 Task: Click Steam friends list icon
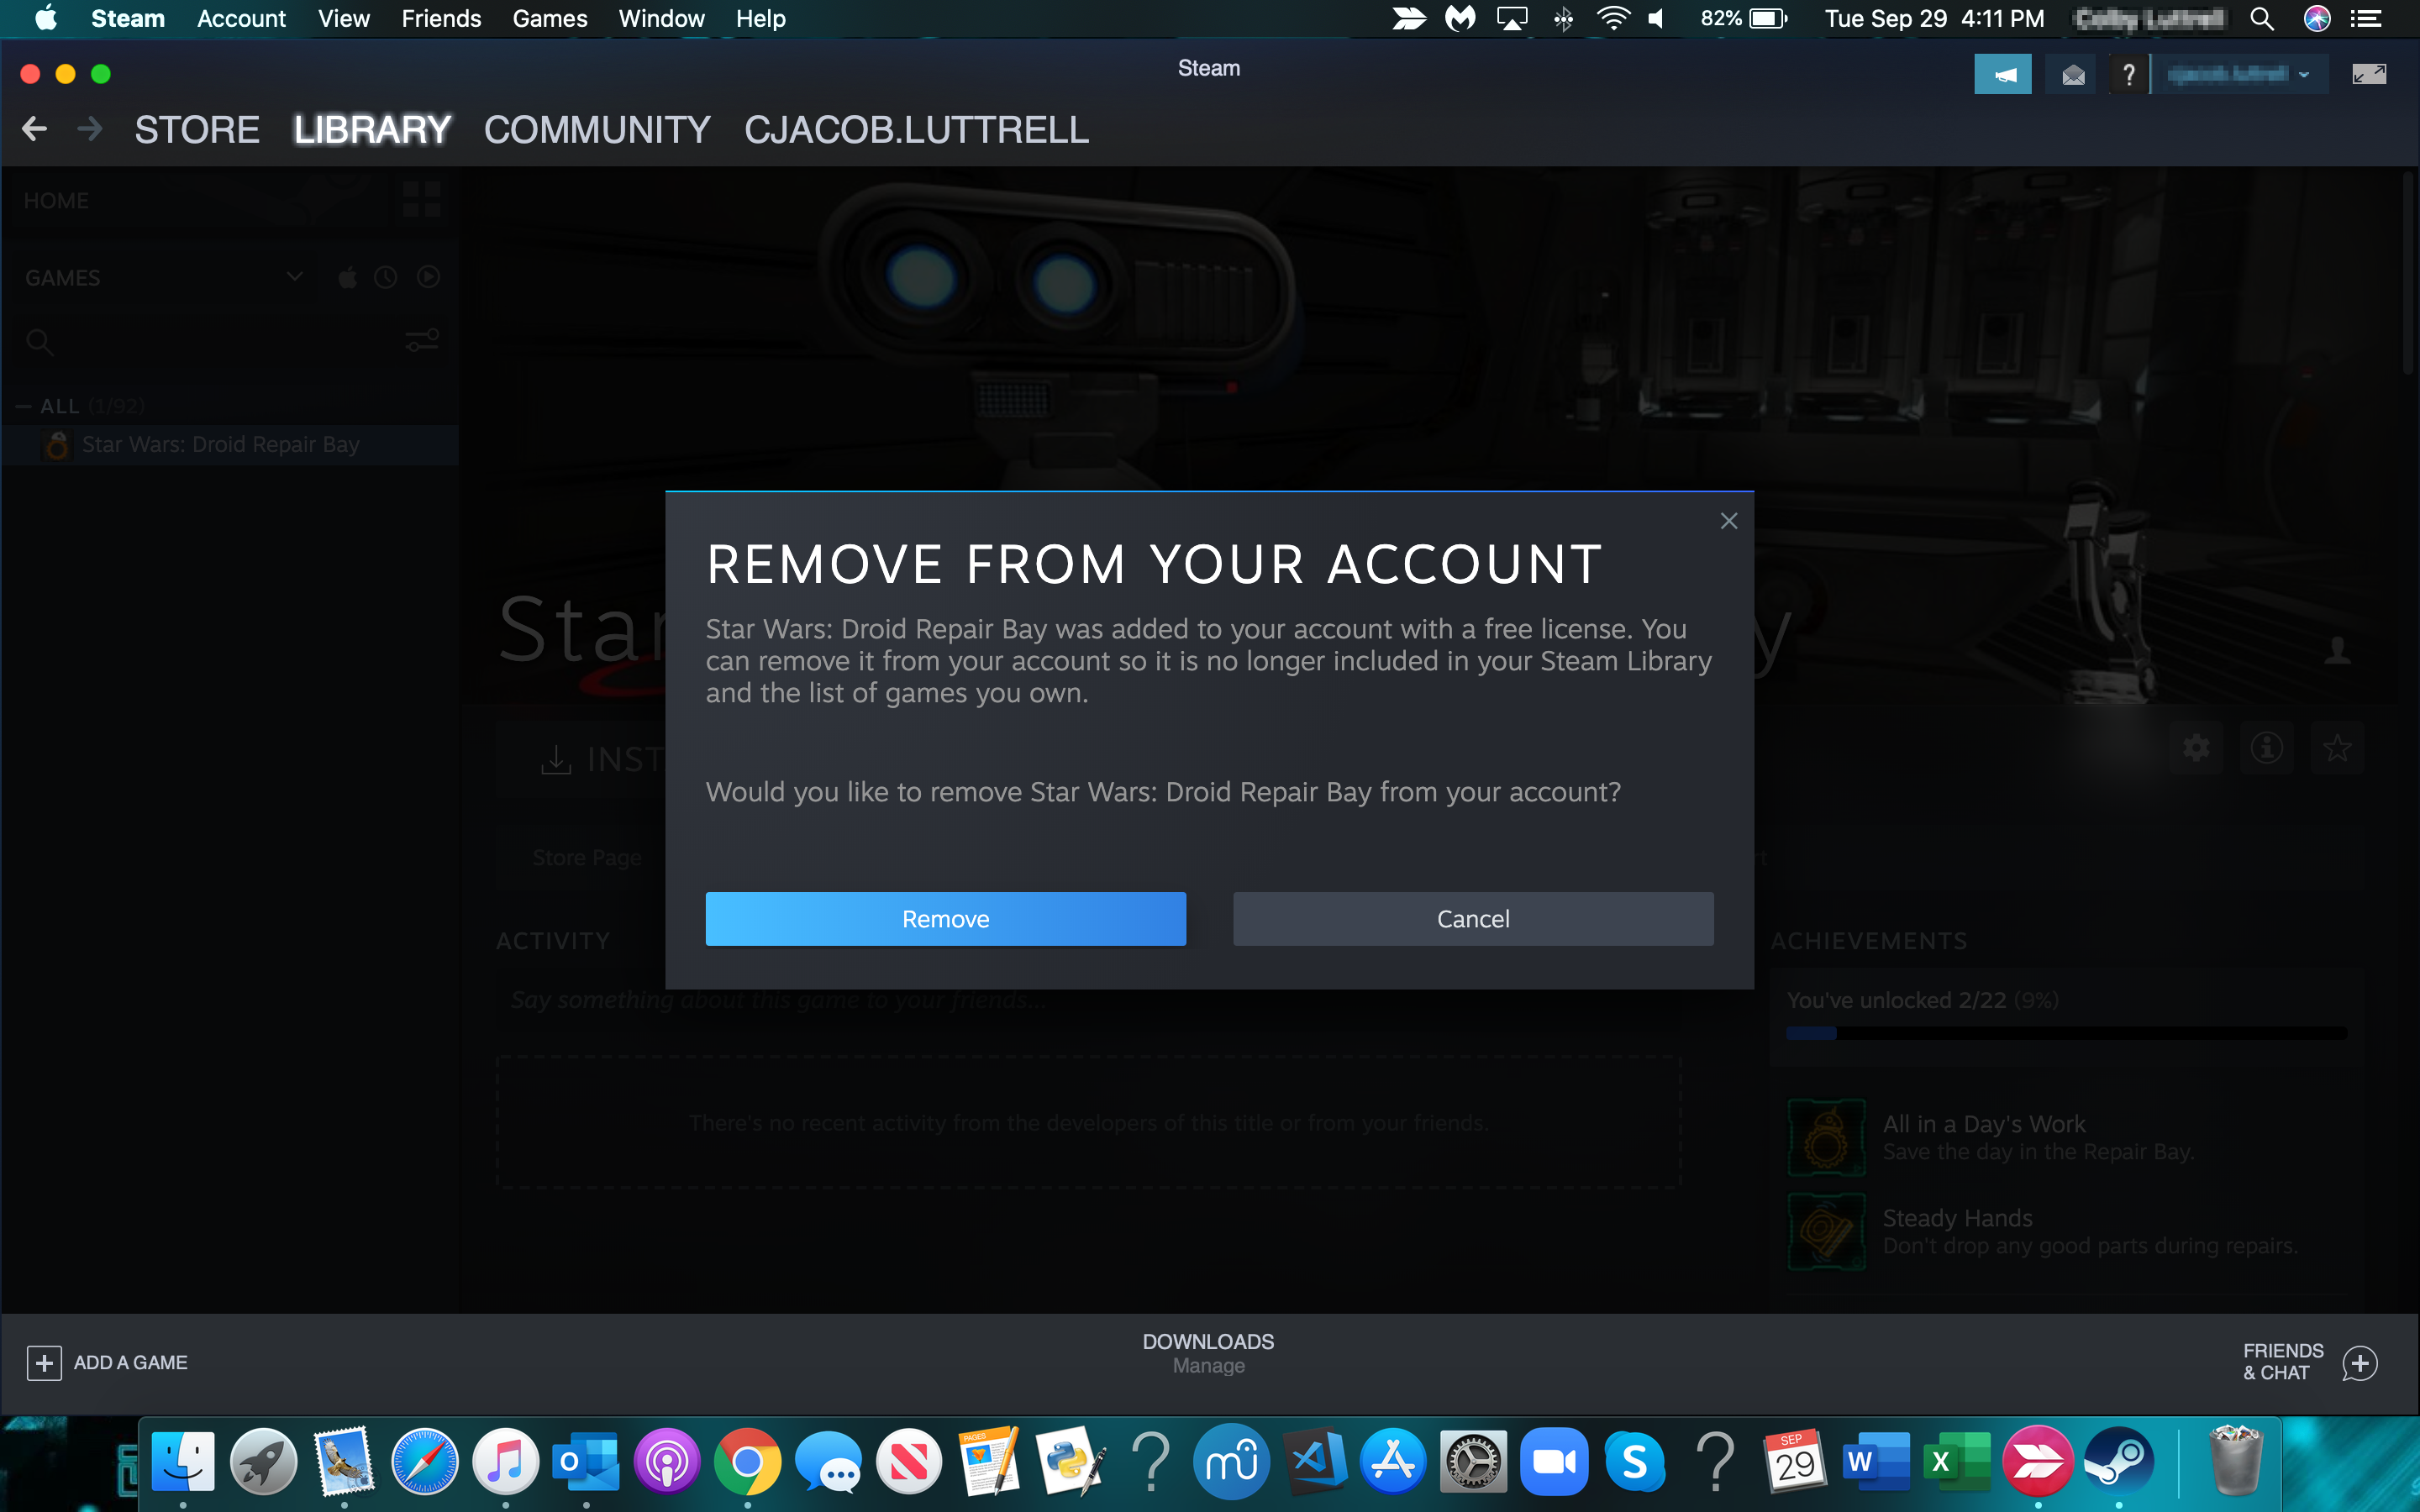(x=2365, y=1362)
